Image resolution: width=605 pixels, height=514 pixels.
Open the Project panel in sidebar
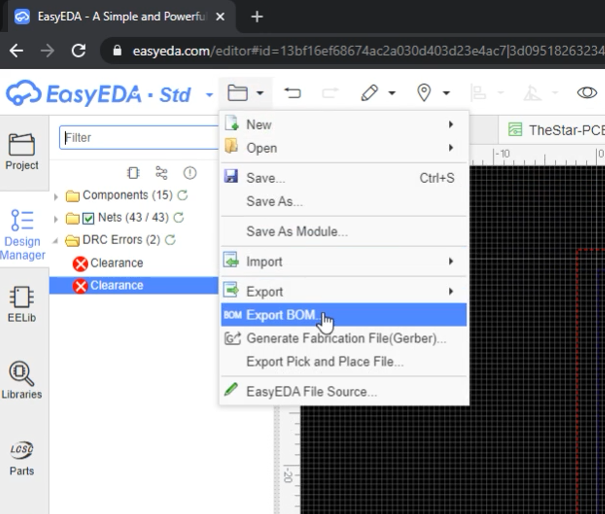point(22,152)
